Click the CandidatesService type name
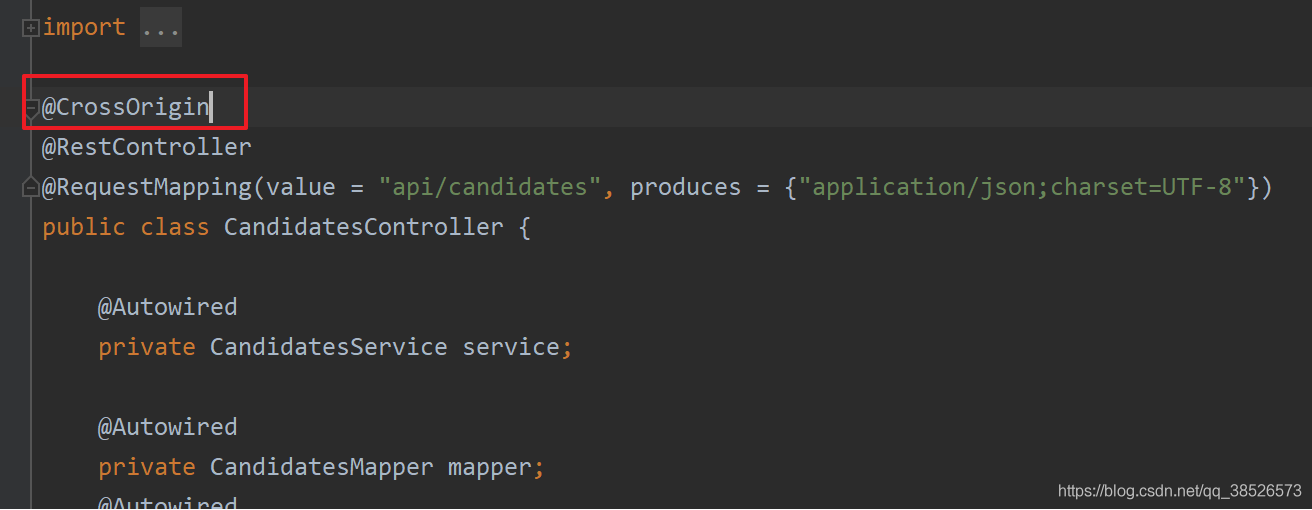 329,347
